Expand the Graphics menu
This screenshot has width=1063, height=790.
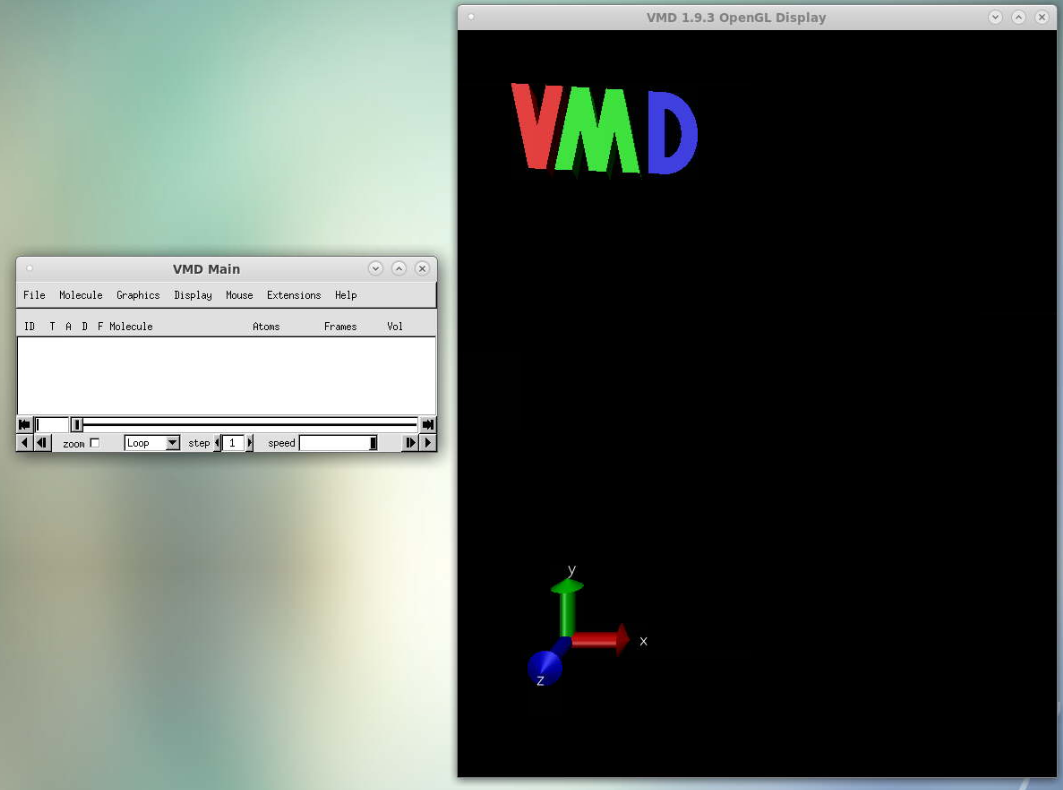138,295
